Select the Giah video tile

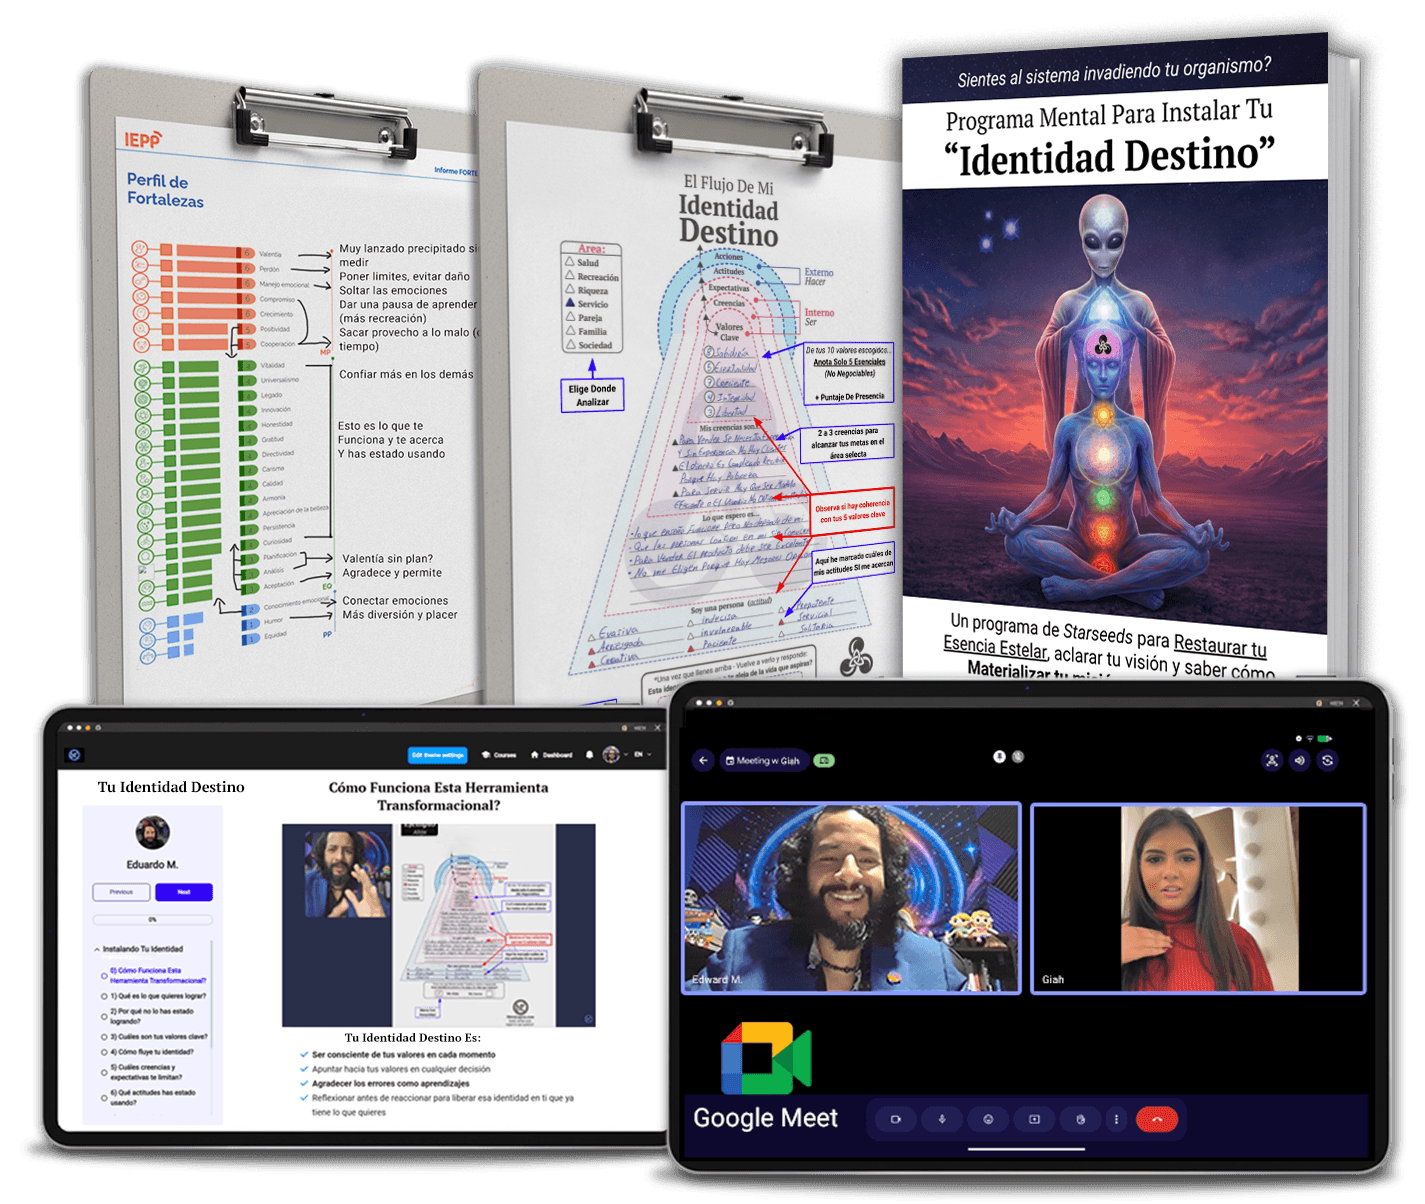click(x=1198, y=898)
